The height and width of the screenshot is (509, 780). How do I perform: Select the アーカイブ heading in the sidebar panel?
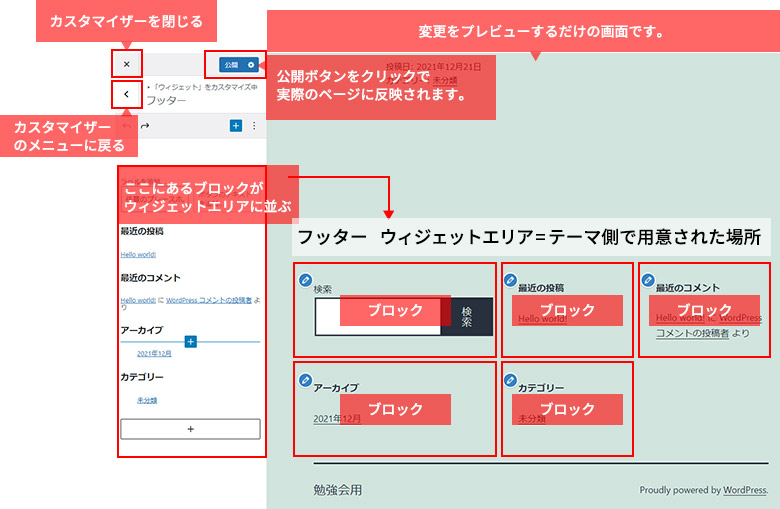(x=142, y=330)
